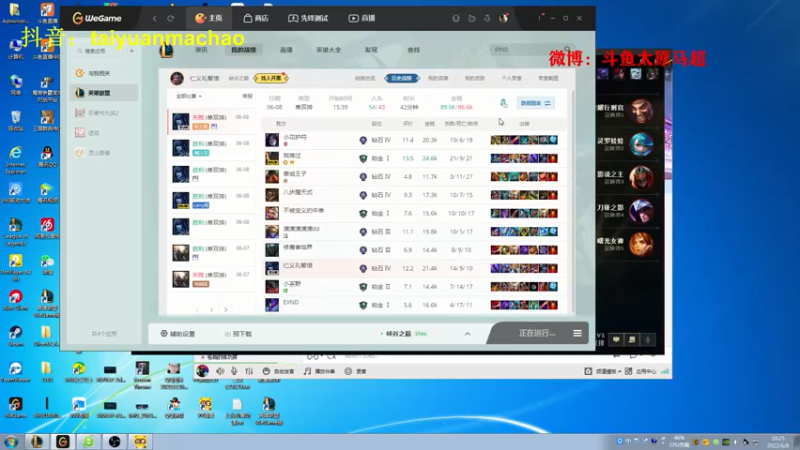Click the microphone icon in game client

point(648,340)
